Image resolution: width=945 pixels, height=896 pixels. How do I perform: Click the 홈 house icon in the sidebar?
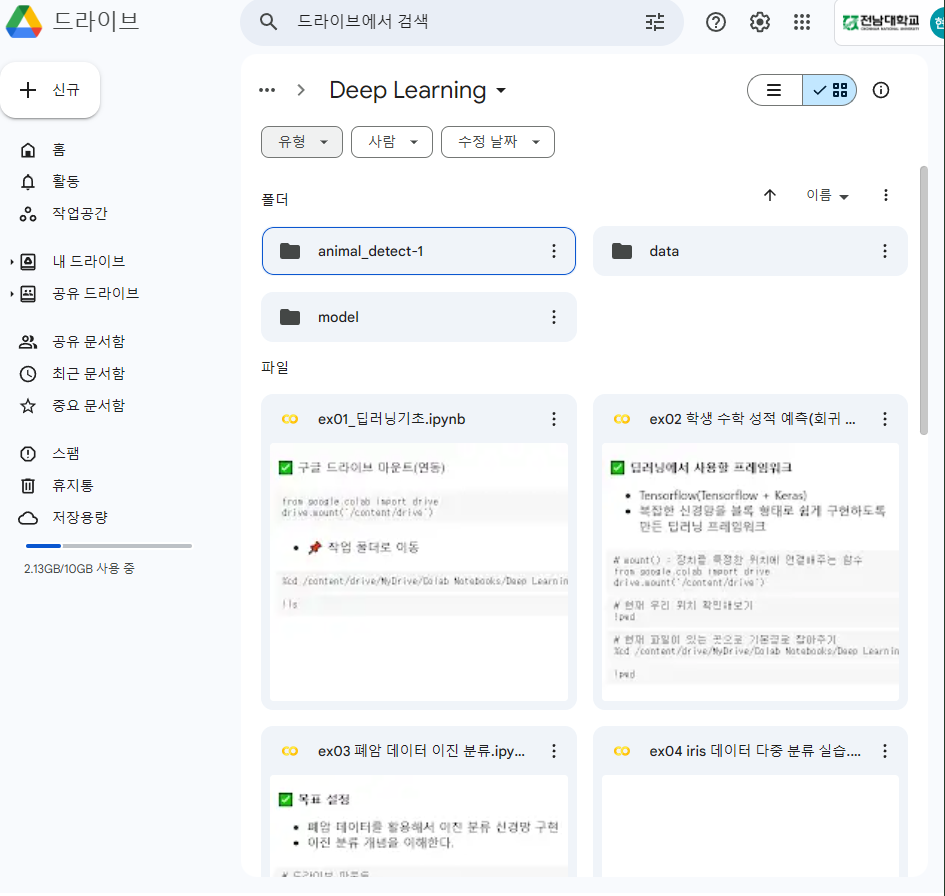coord(28,150)
